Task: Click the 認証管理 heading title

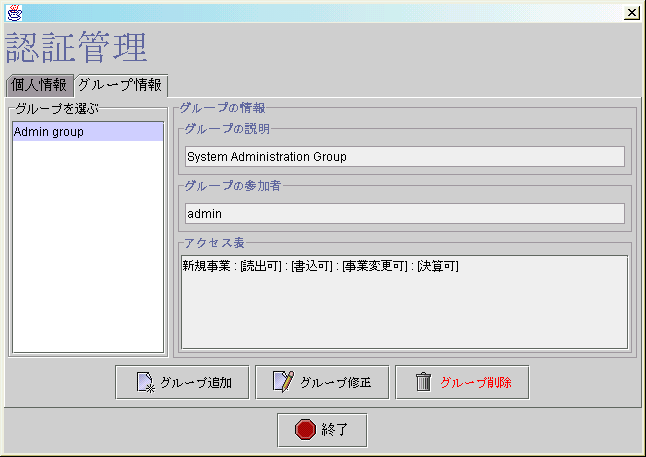Action: (x=77, y=48)
